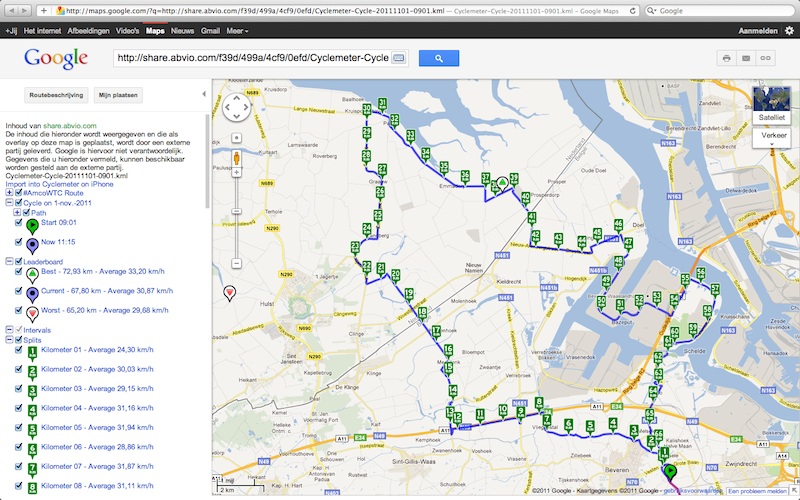Go forward with the browser forward arrow
800x500 pixels.
point(24,10)
